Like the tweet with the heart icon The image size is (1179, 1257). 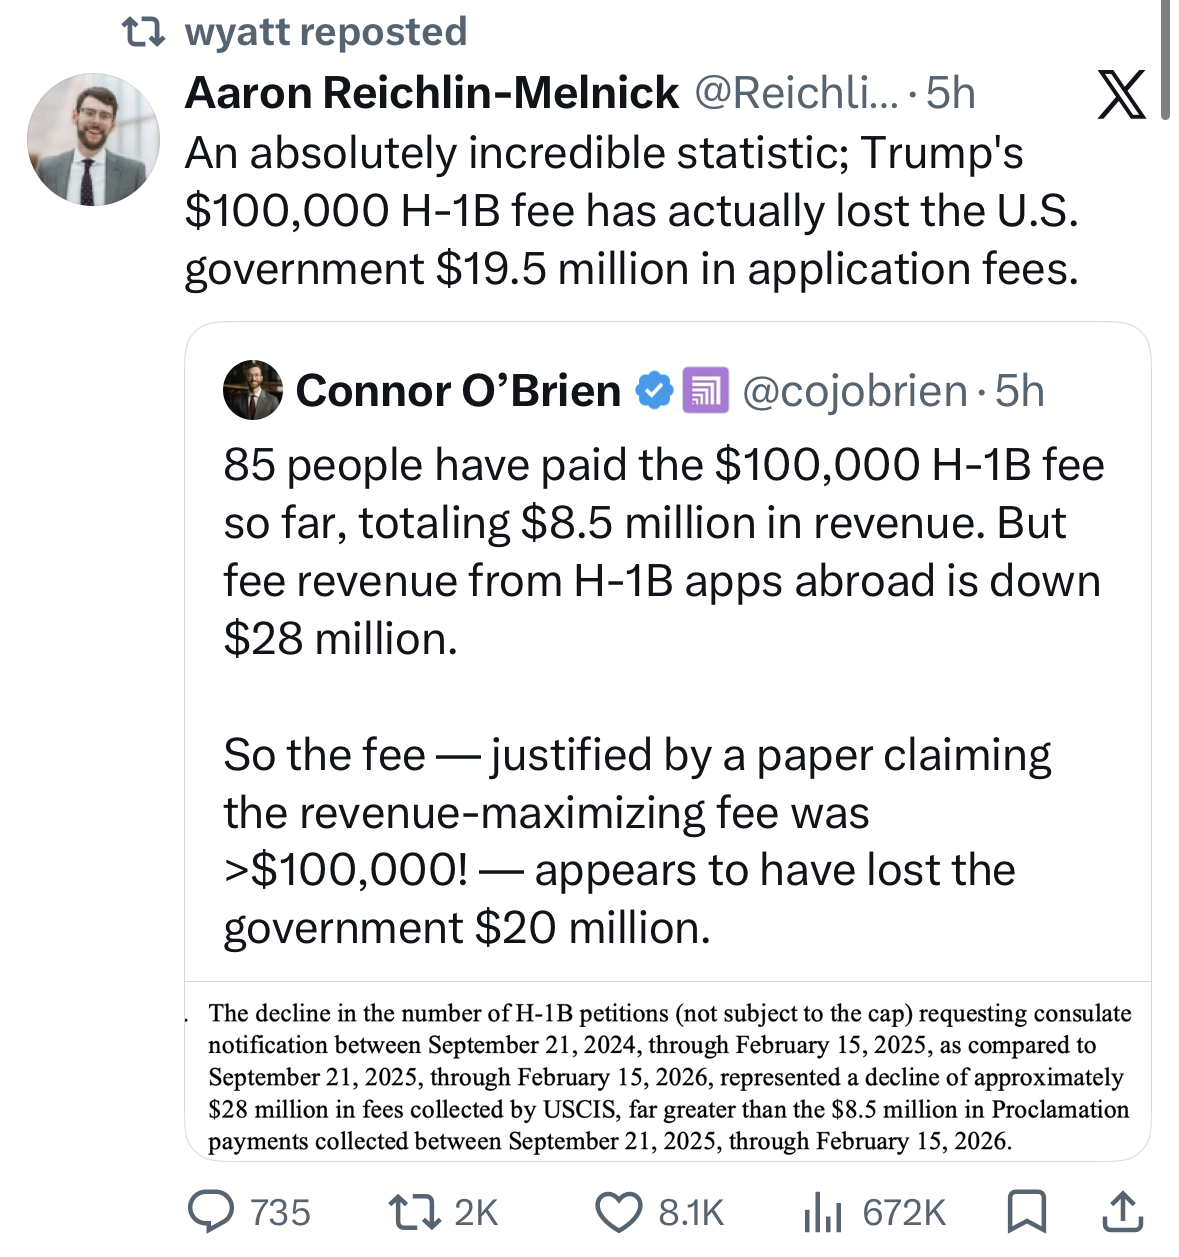click(x=618, y=1212)
